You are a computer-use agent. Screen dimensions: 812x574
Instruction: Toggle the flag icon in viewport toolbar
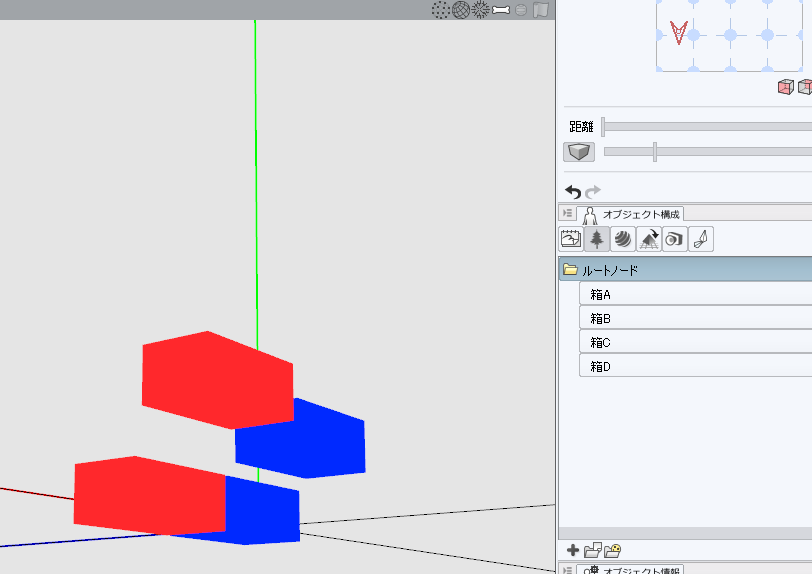[x=541, y=10]
